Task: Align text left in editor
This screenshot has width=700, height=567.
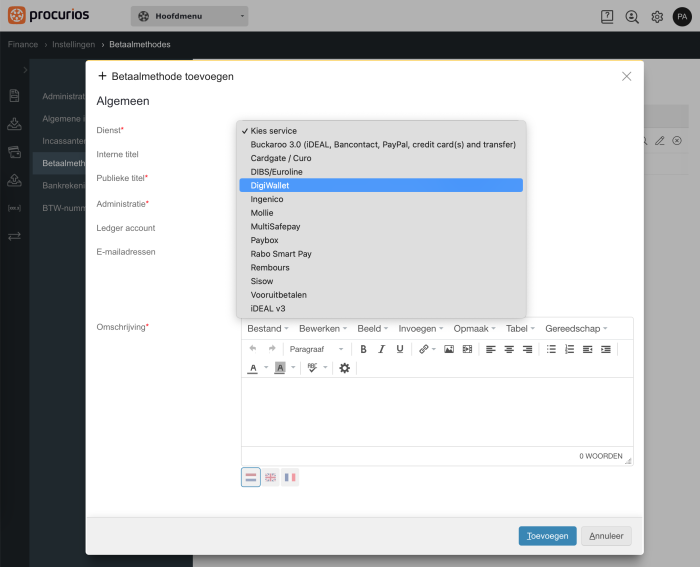Action: [491, 349]
